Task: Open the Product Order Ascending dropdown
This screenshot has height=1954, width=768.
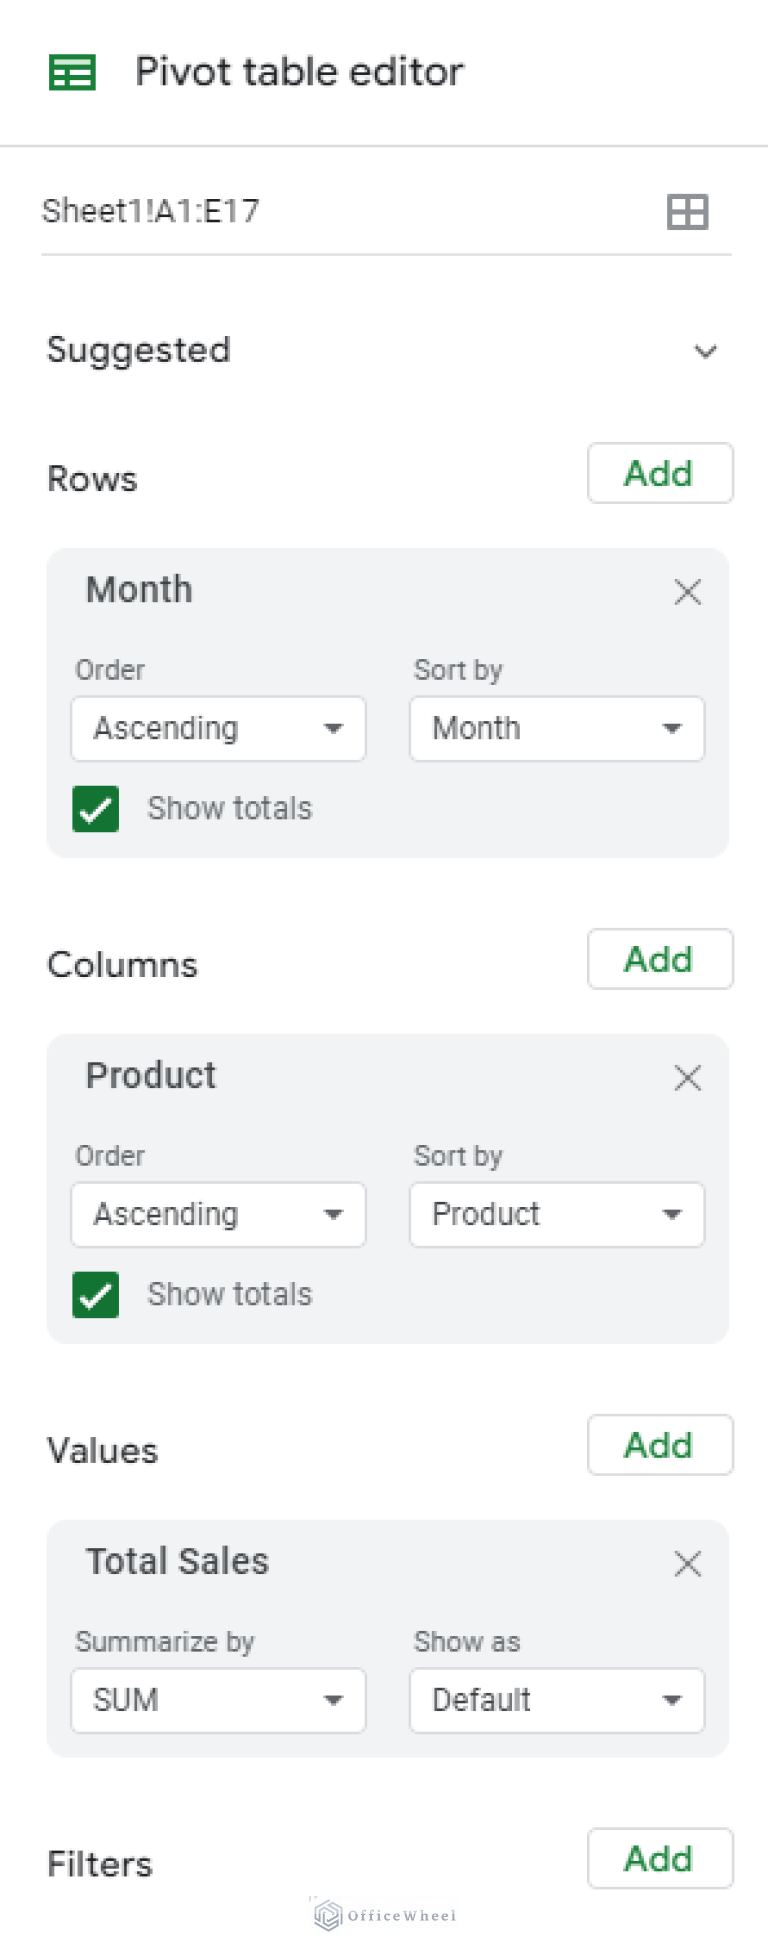Action: pyautogui.click(x=218, y=1215)
